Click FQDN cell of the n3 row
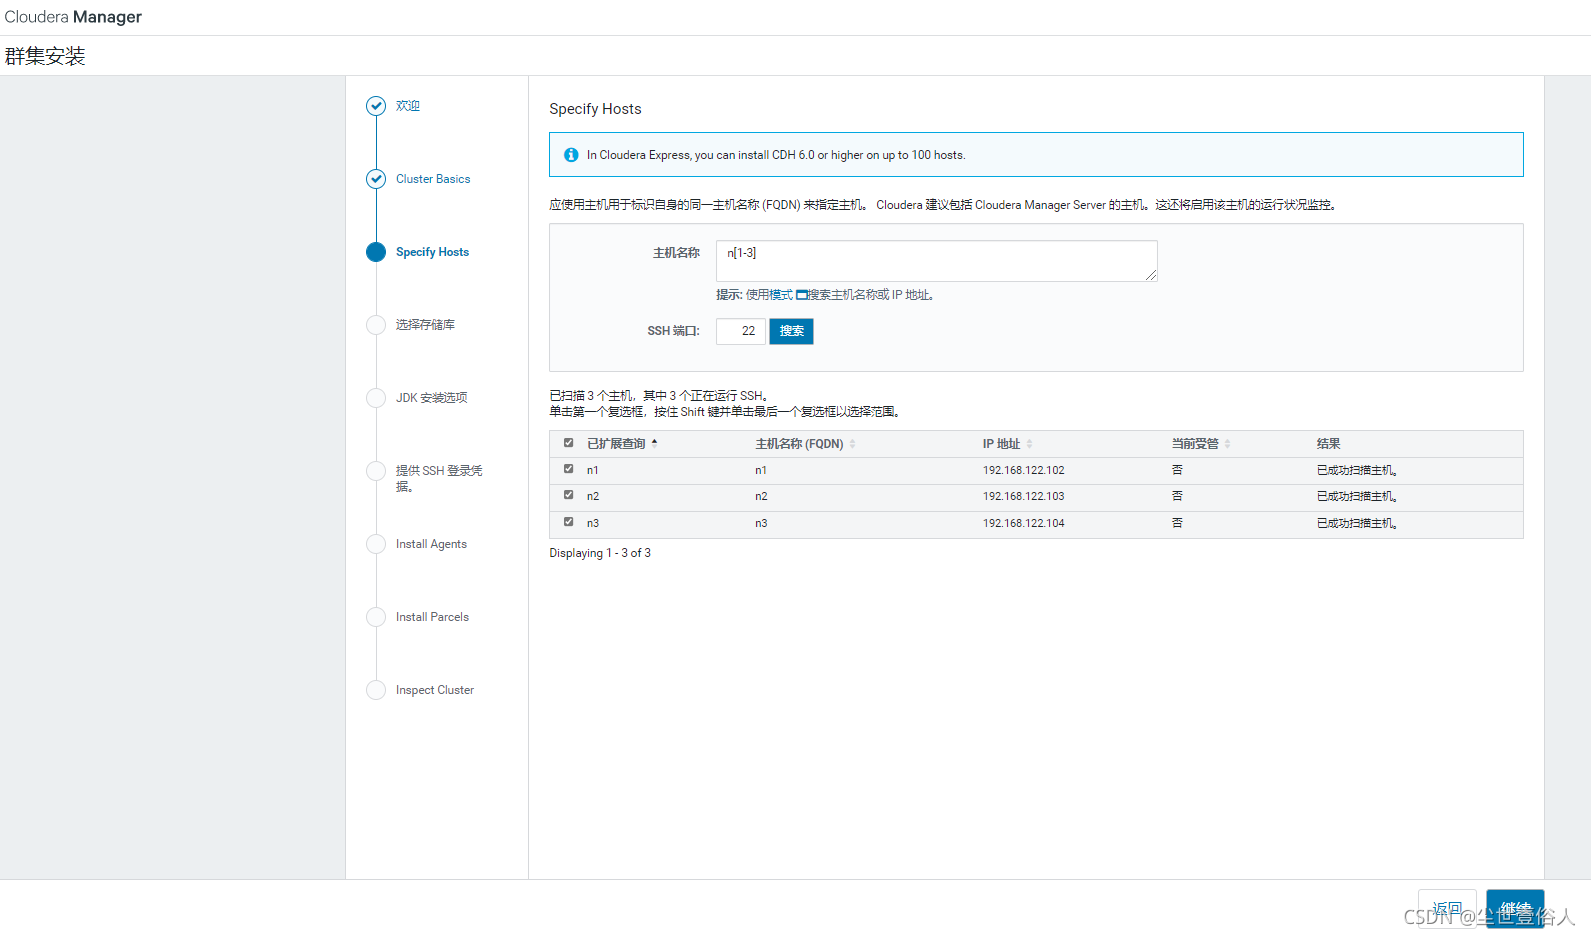 tap(761, 523)
